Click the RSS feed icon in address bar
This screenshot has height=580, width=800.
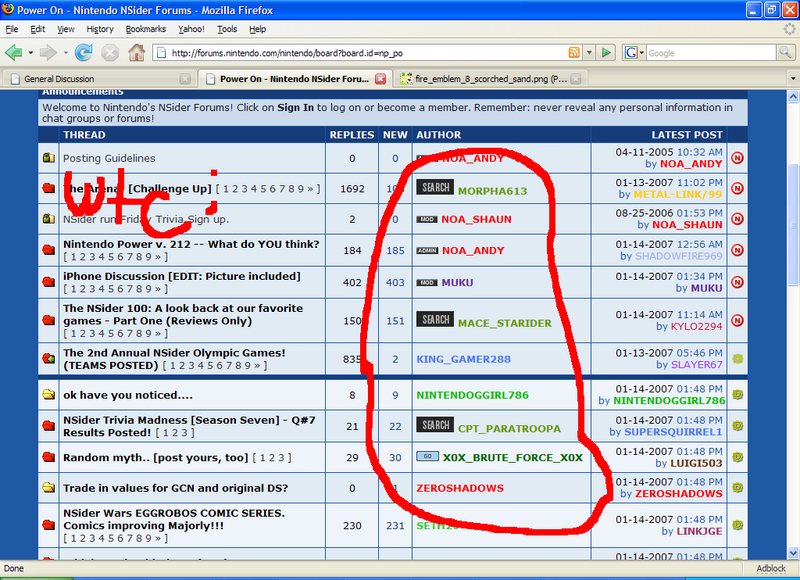pos(574,53)
